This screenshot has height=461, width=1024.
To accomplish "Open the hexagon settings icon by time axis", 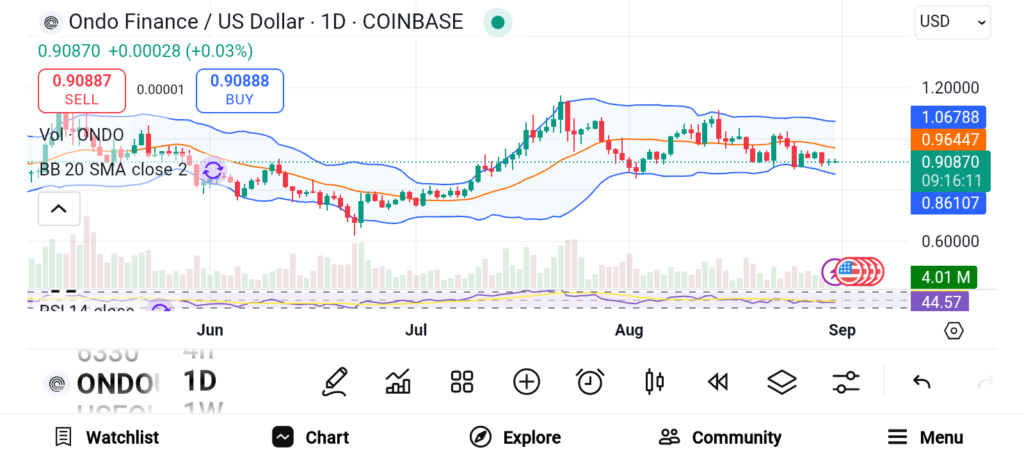I will [x=953, y=330].
